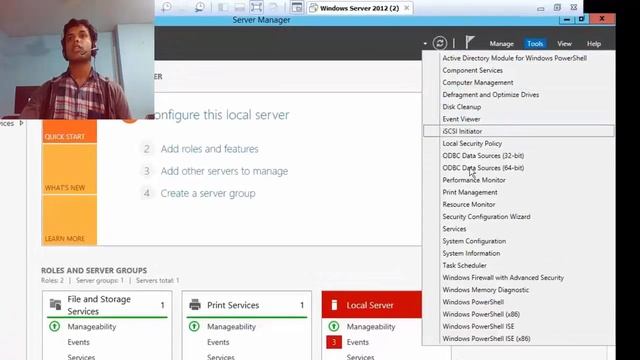Click Manageability text under Print Services
This screenshot has height=360, width=640.
coord(231,327)
